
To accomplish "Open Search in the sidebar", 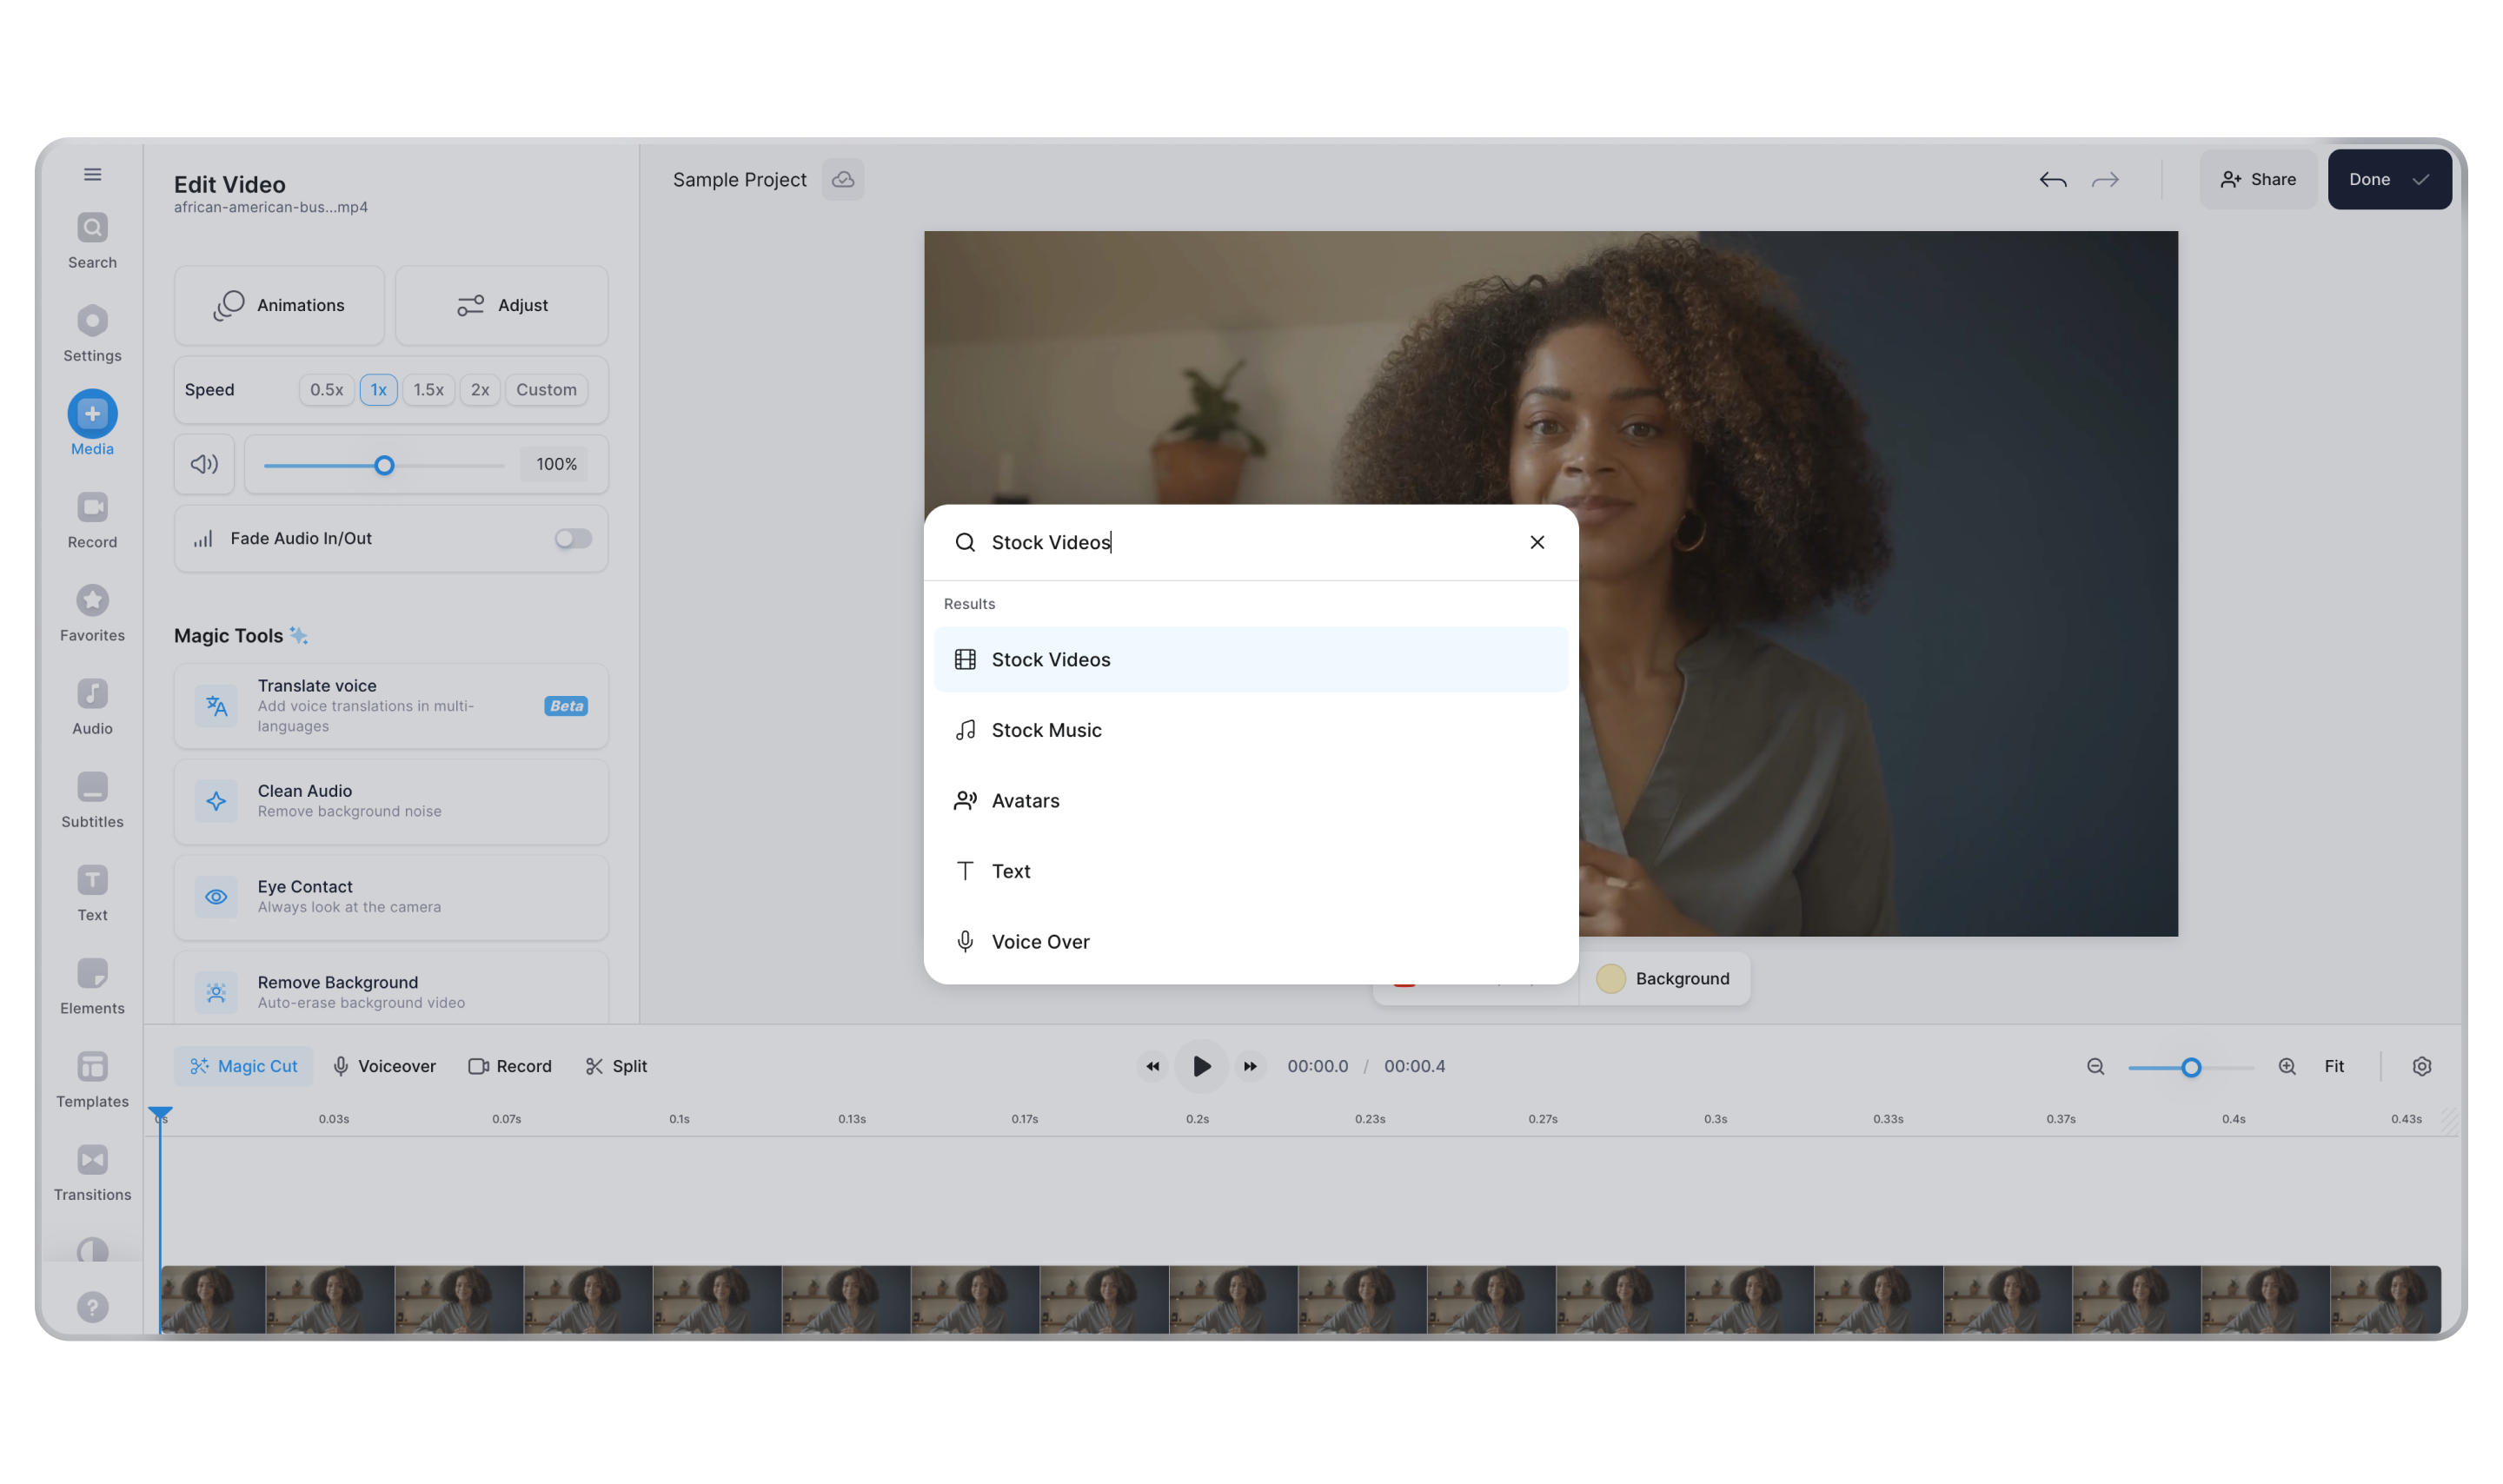I will pos(92,241).
